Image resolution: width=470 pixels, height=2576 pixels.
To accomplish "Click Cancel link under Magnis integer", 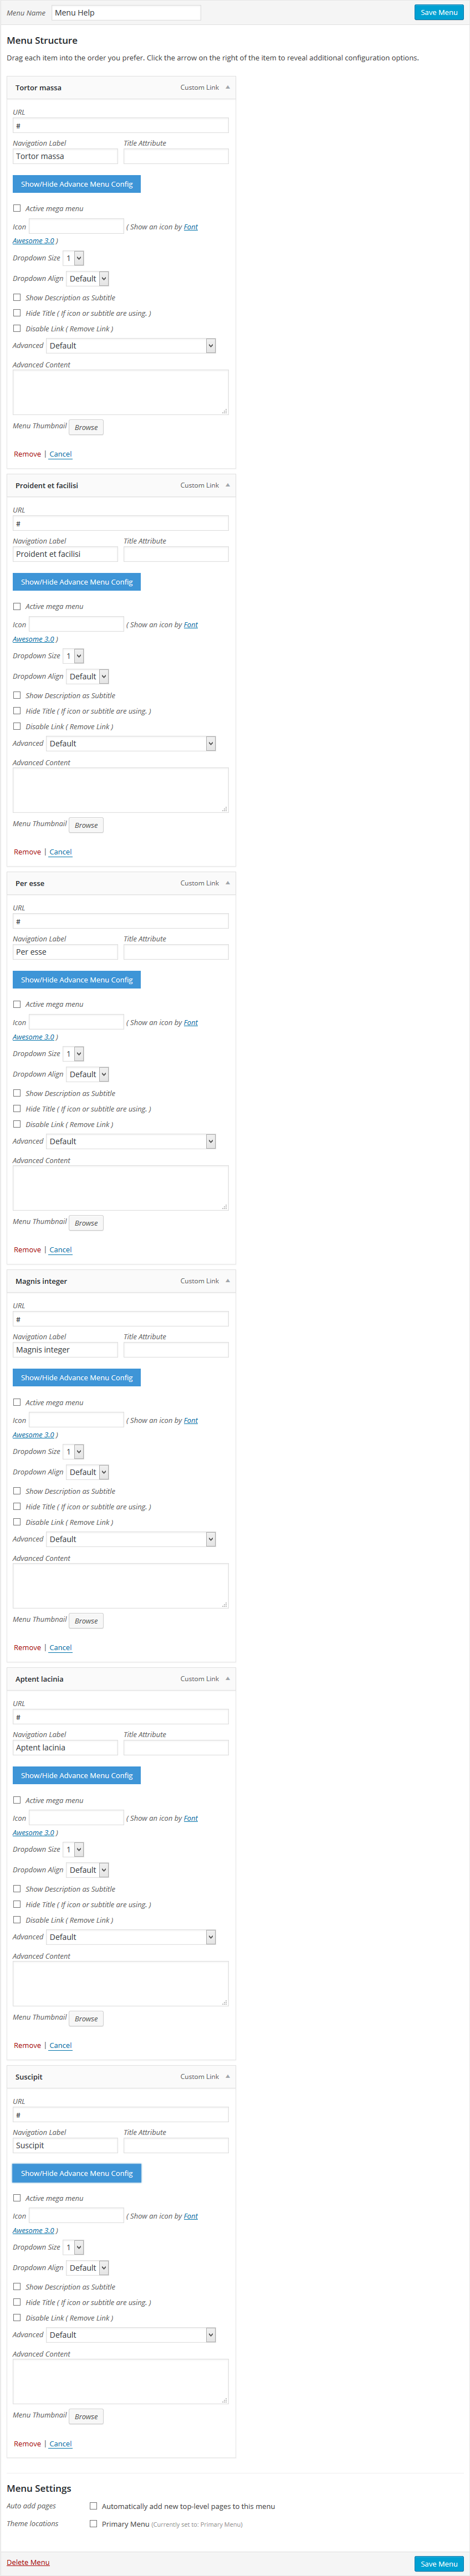I will 61,1648.
